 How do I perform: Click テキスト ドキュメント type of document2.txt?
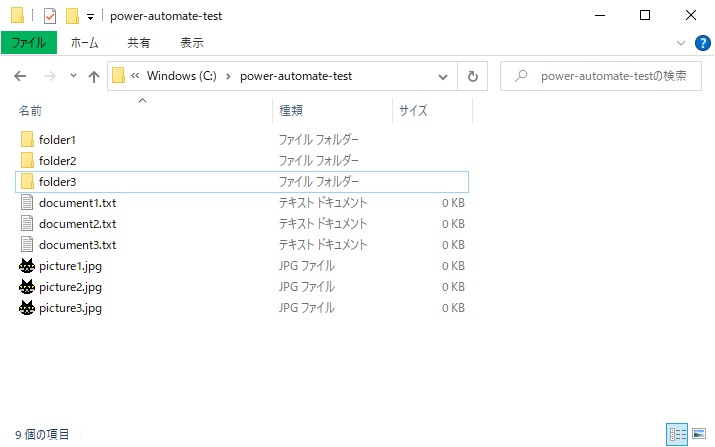click(323, 224)
